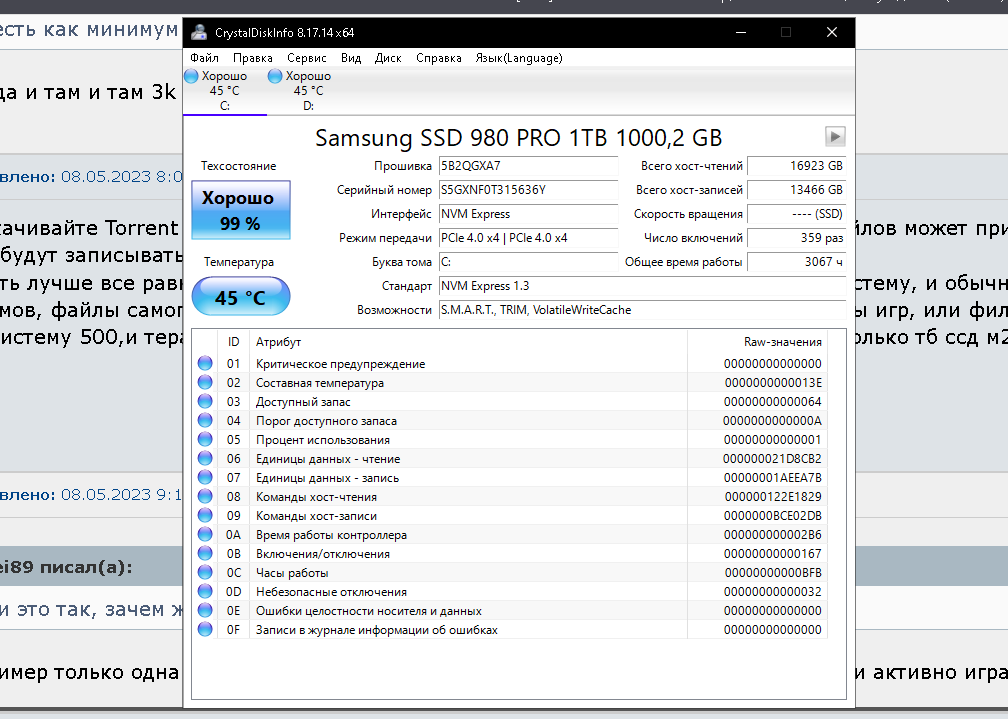
Task: Click the host writes value 13466 GB
Action: click(x=796, y=190)
